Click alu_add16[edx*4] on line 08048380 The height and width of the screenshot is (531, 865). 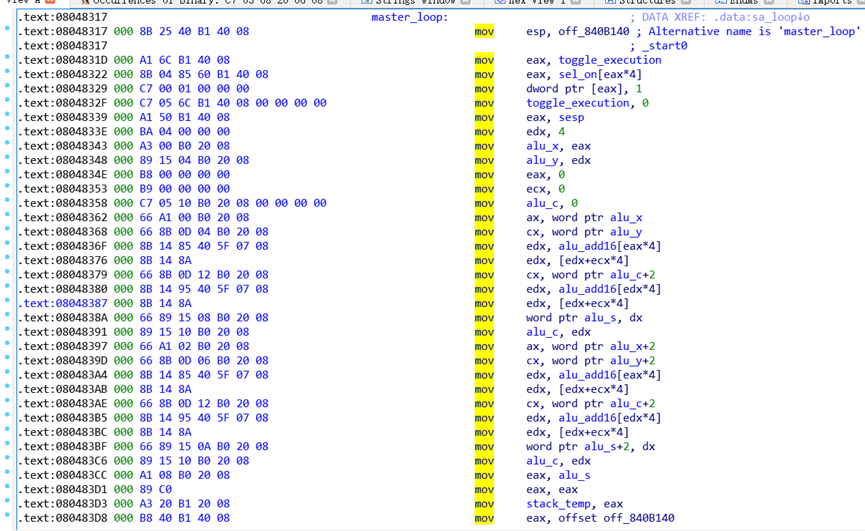tap(610, 289)
